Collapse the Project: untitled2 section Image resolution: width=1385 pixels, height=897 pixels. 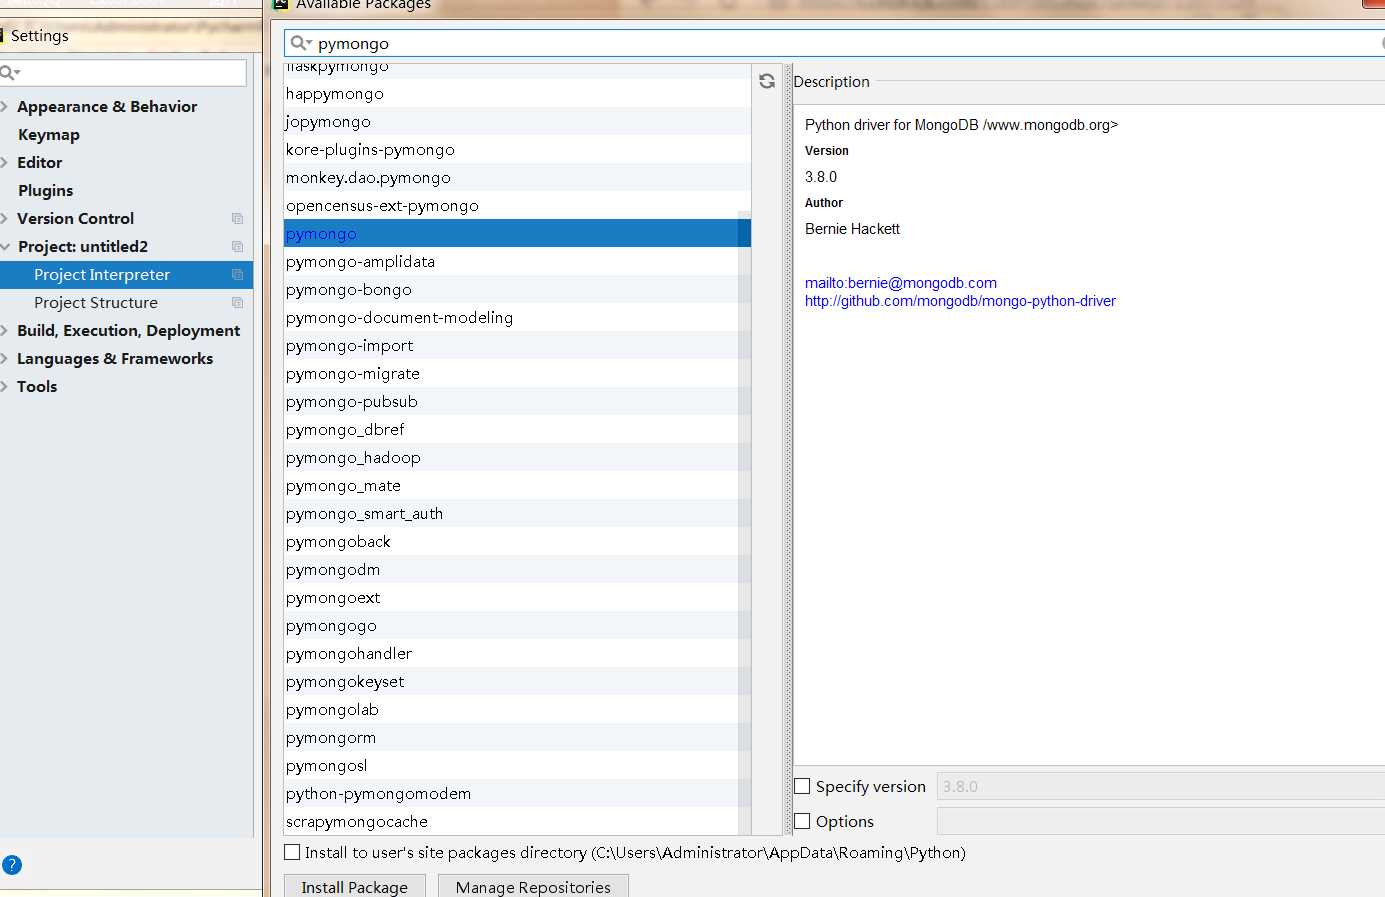click(x=5, y=246)
